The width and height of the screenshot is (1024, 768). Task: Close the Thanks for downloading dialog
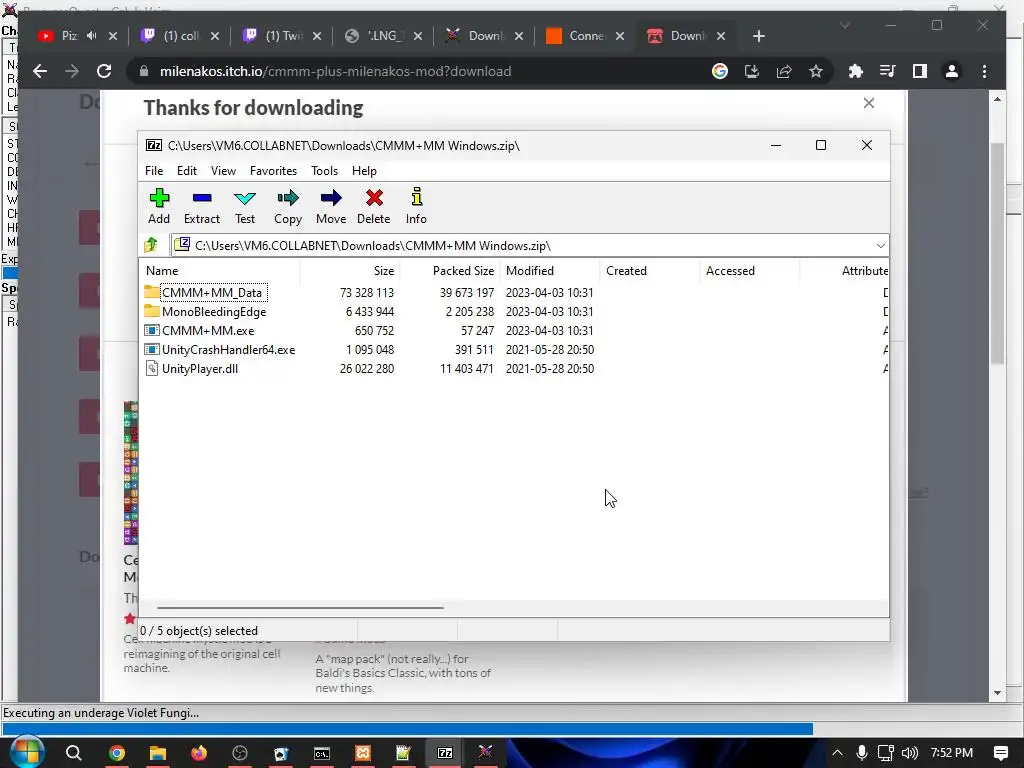point(869,103)
